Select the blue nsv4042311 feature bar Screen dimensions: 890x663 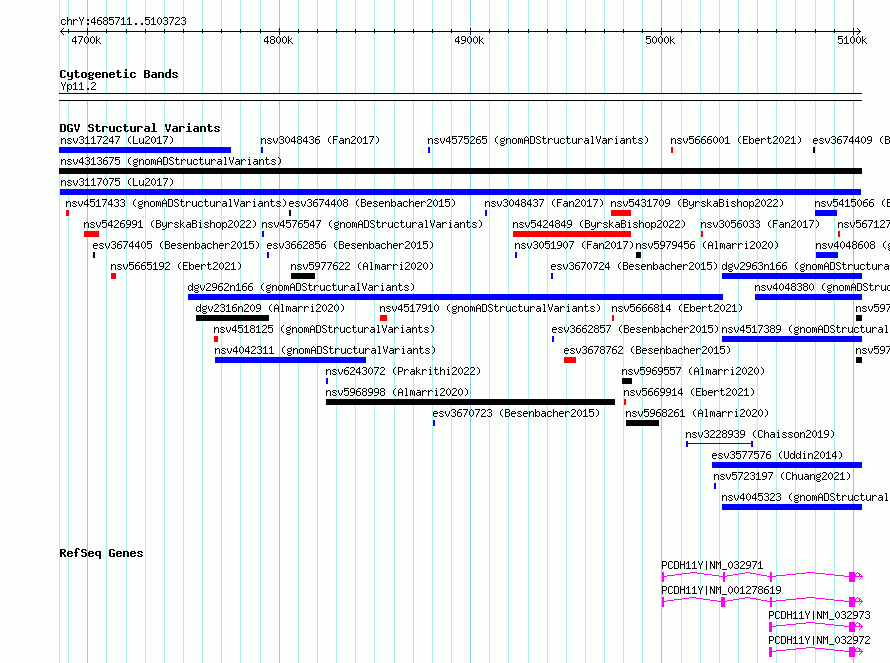(x=291, y=360)
